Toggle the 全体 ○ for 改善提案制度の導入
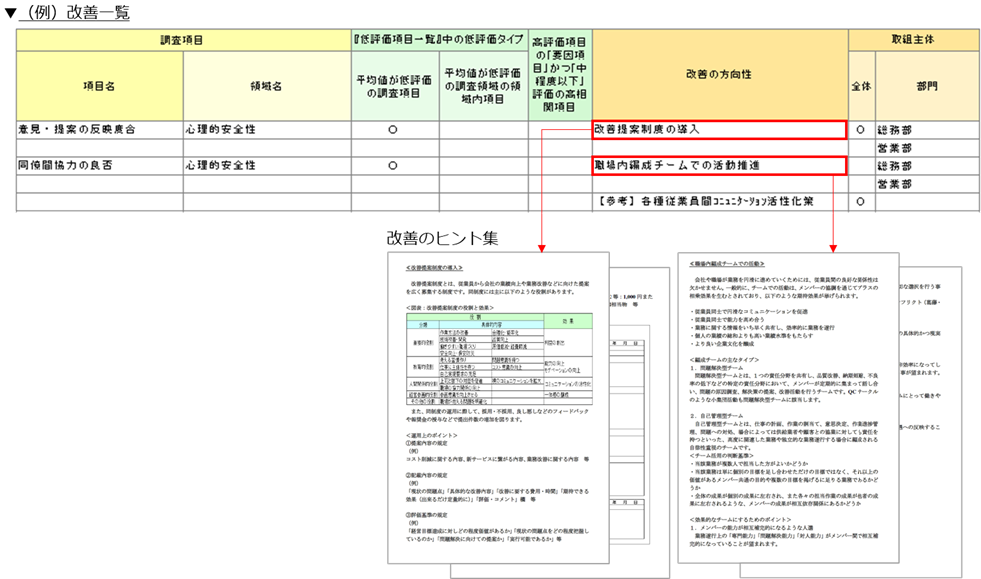Image resolution: width=981 pixels, height=579 pixels. [x=860, y=130]
